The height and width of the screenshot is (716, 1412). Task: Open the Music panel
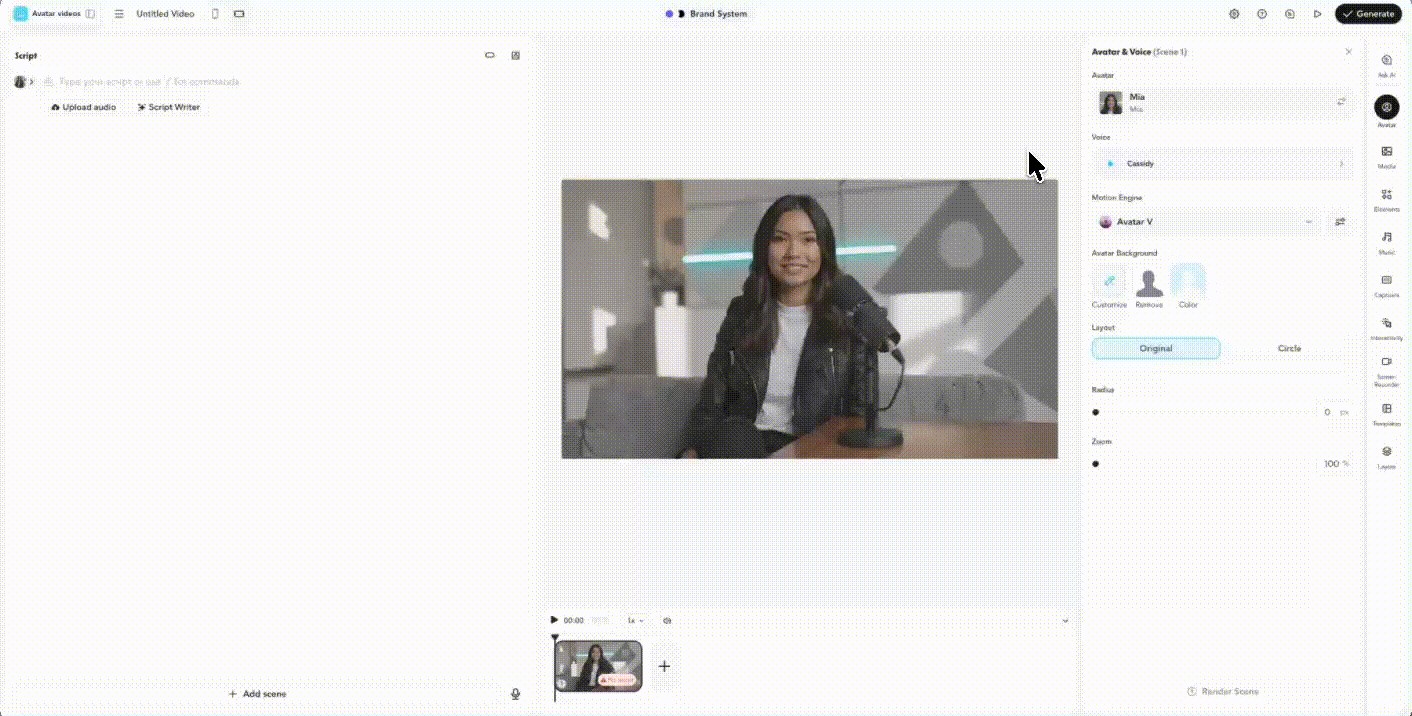tap(1386, 241)
